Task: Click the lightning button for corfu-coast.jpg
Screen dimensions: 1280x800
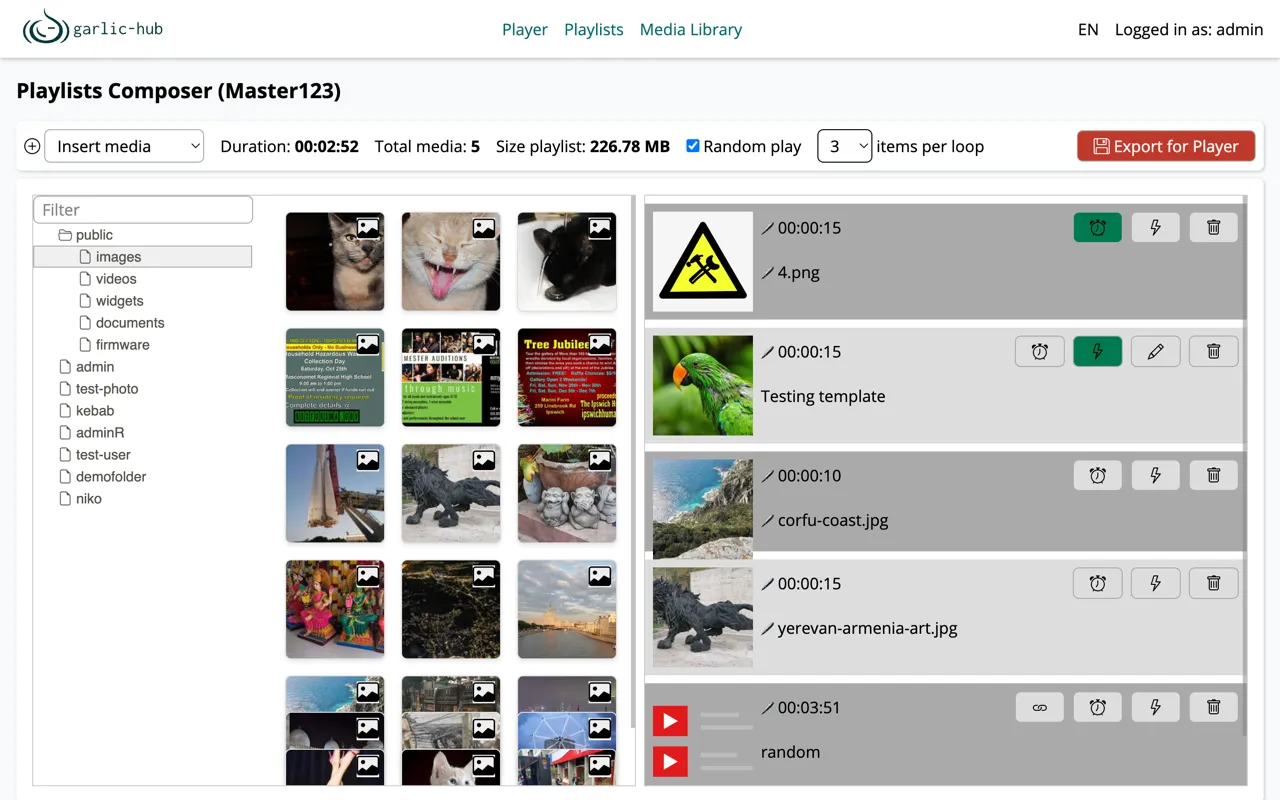Action: tap(1156, 475)
